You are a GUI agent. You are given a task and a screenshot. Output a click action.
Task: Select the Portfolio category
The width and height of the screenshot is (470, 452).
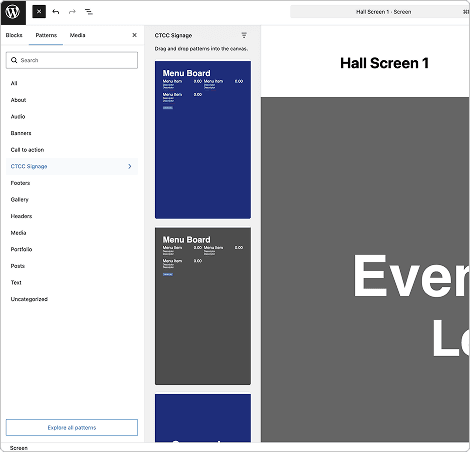[72, 249]
